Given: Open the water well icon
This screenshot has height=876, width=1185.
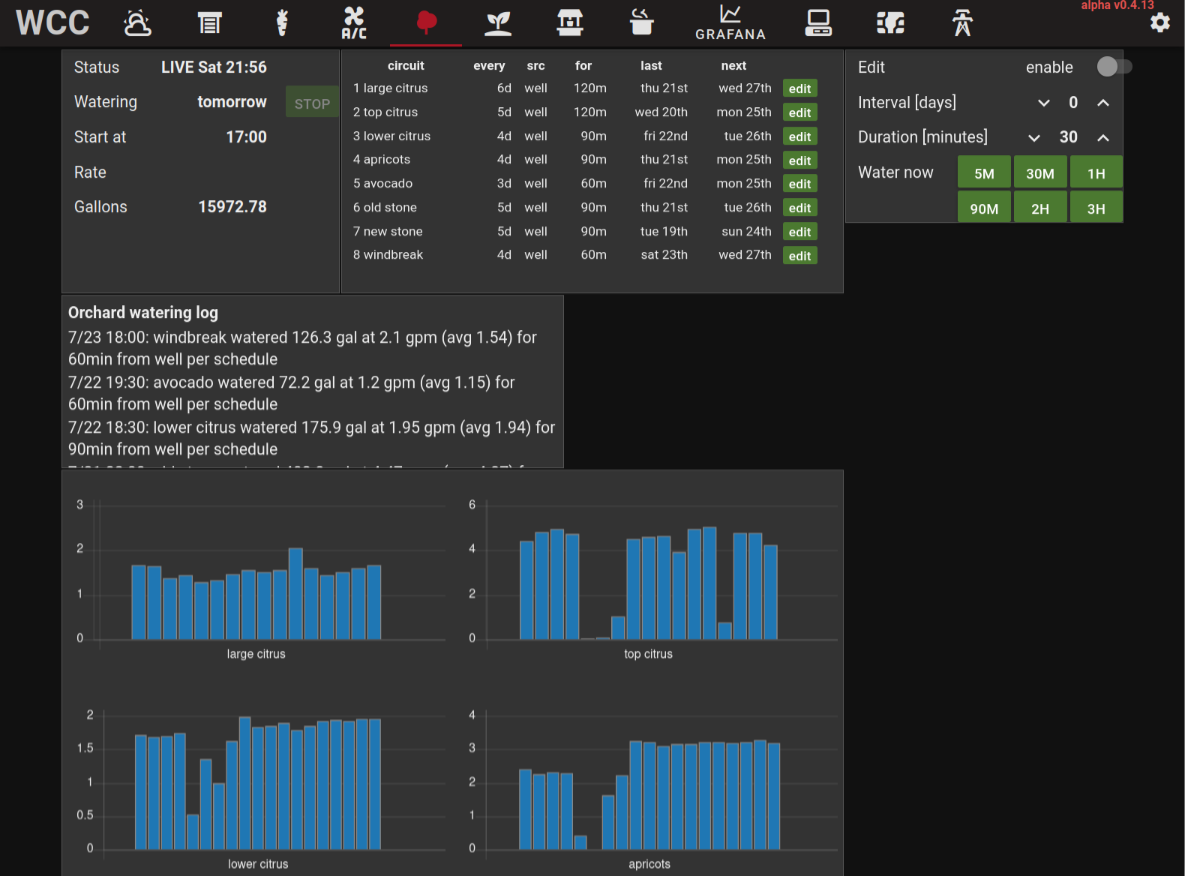Looking at the screenshot, I should [570, 23].
